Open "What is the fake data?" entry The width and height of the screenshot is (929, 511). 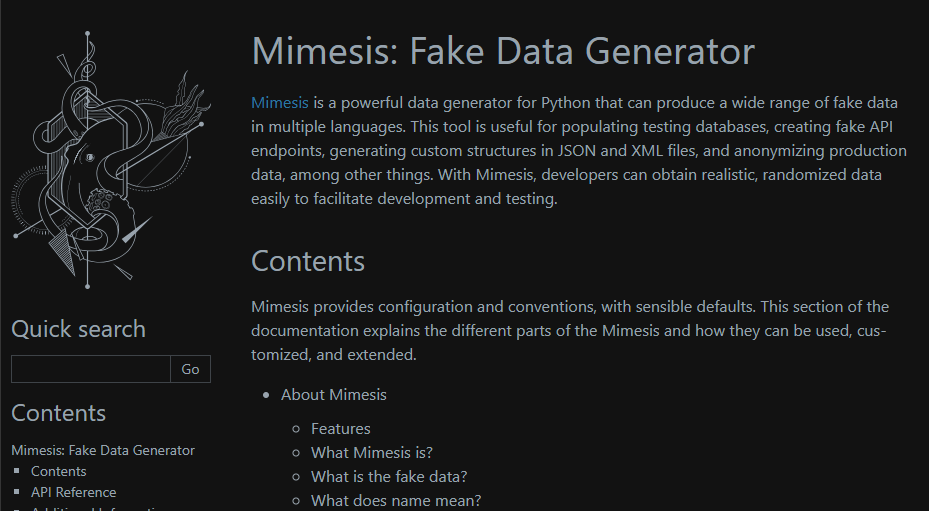pyautogui.click(x=389, y=477)
